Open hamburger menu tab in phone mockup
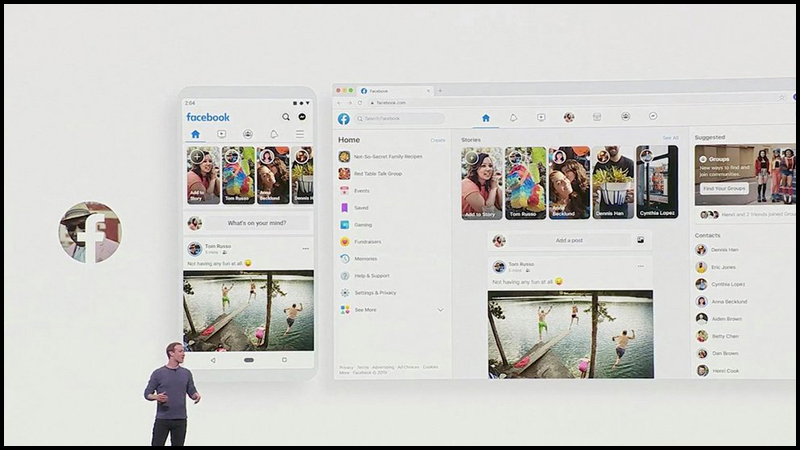The width and height of the screenshot is (800, 450). pos(300,134)
